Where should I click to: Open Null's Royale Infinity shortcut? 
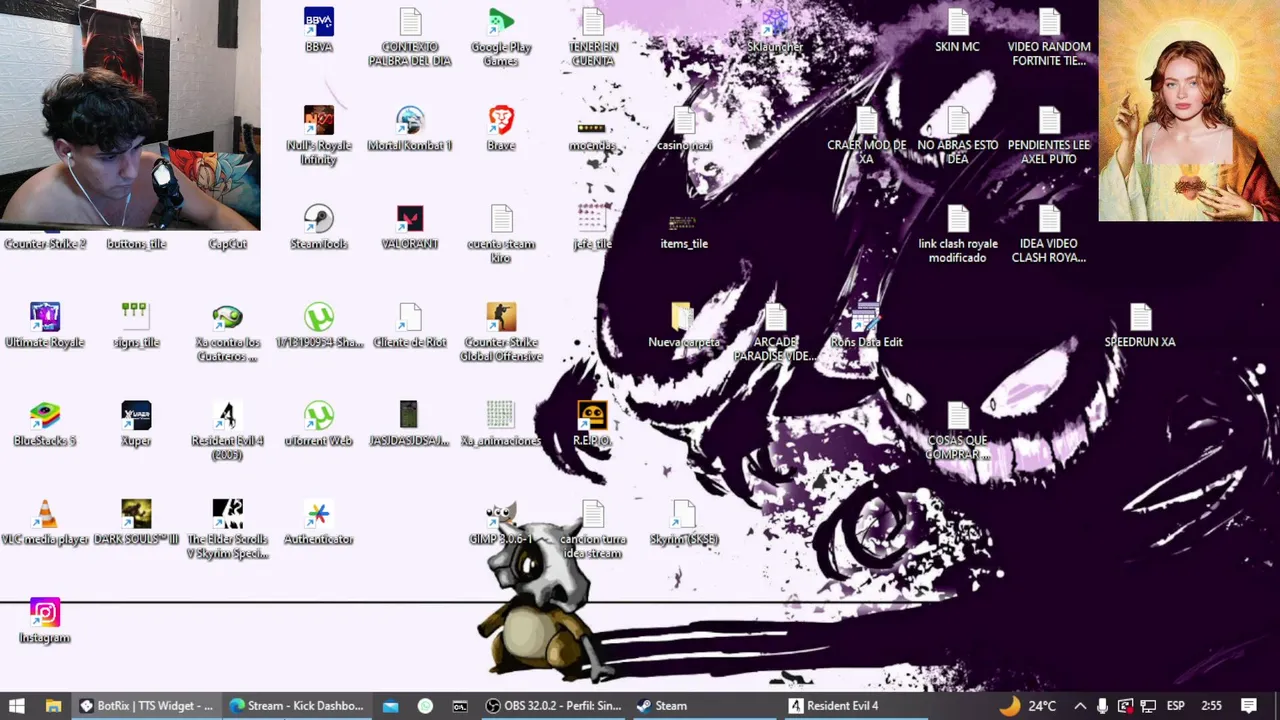[x=318, y=135]
